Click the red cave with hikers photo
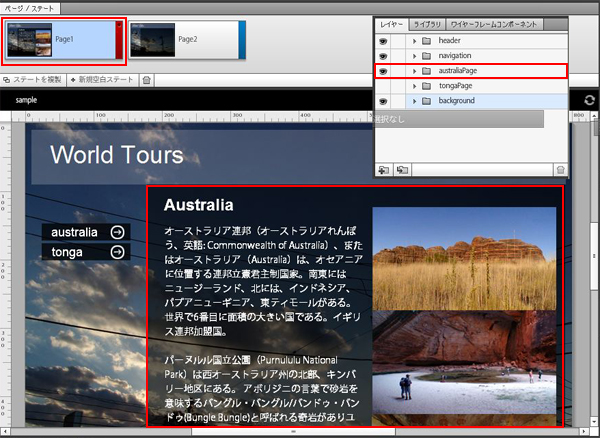600x438 pixels. pyautogui.click(x=464, y=362)
